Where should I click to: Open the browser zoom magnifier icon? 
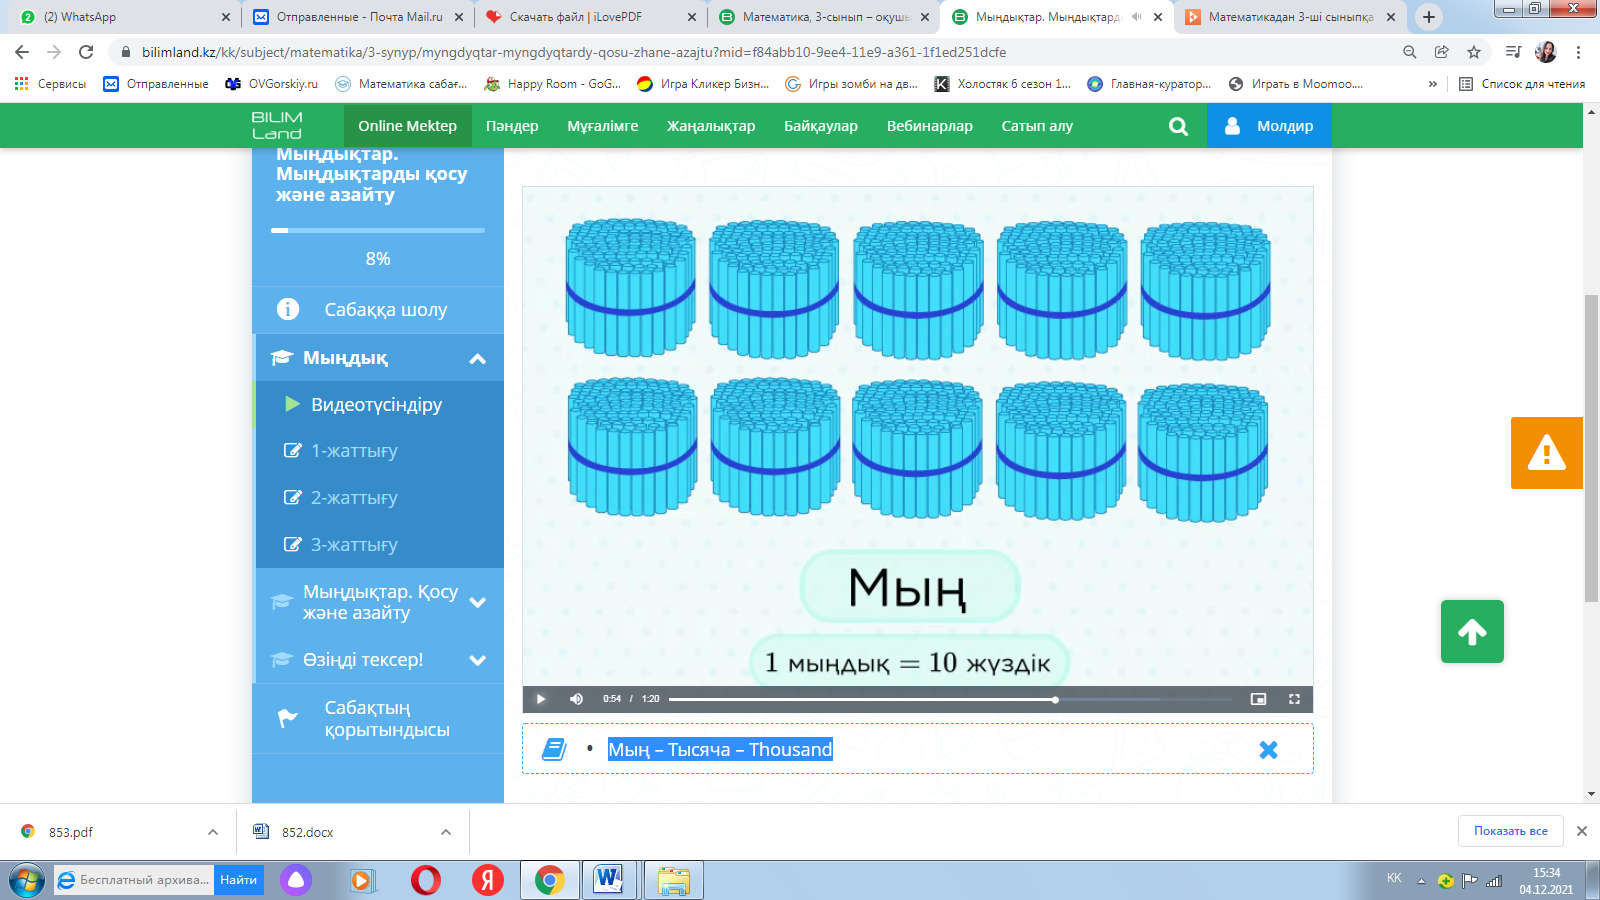coord(1410,52)
